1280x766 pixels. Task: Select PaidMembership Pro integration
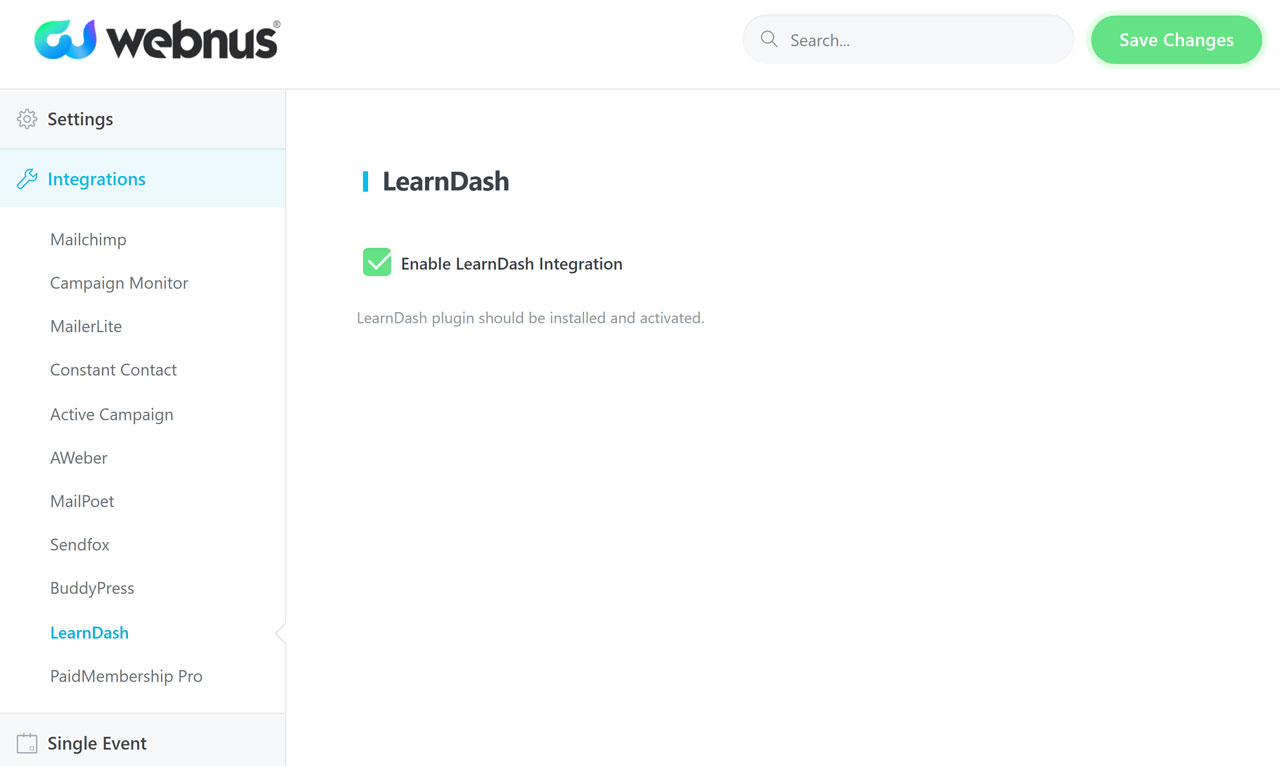click(126, 676)
